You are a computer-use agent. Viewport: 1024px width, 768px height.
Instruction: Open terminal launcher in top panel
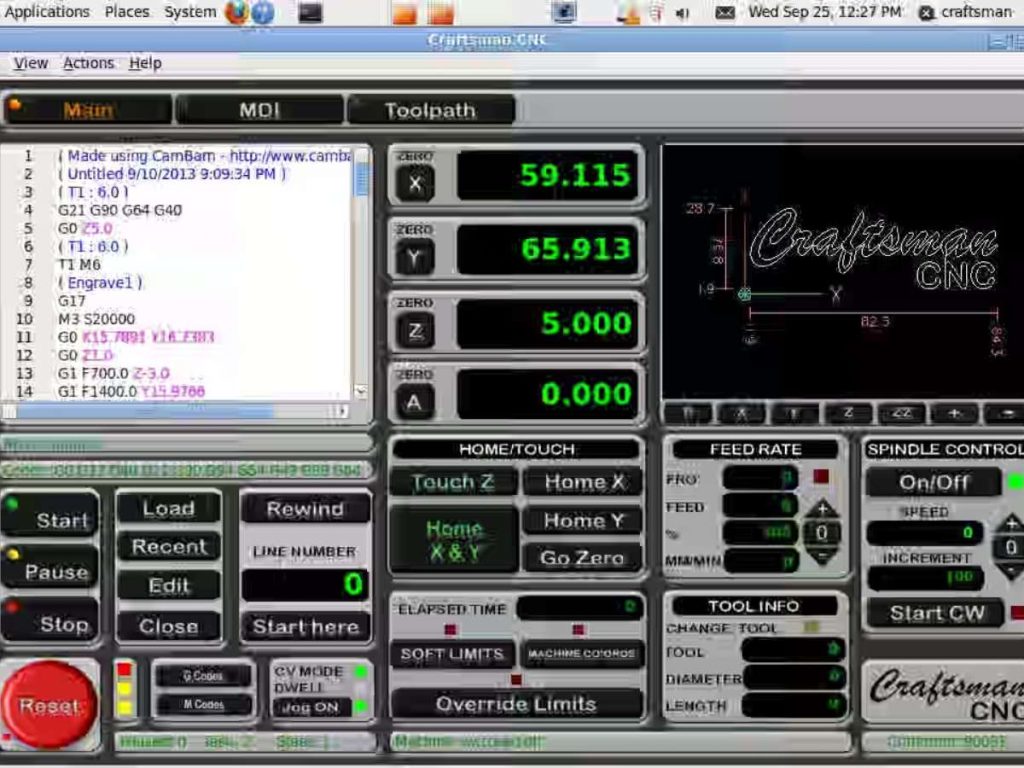(310, 12)
